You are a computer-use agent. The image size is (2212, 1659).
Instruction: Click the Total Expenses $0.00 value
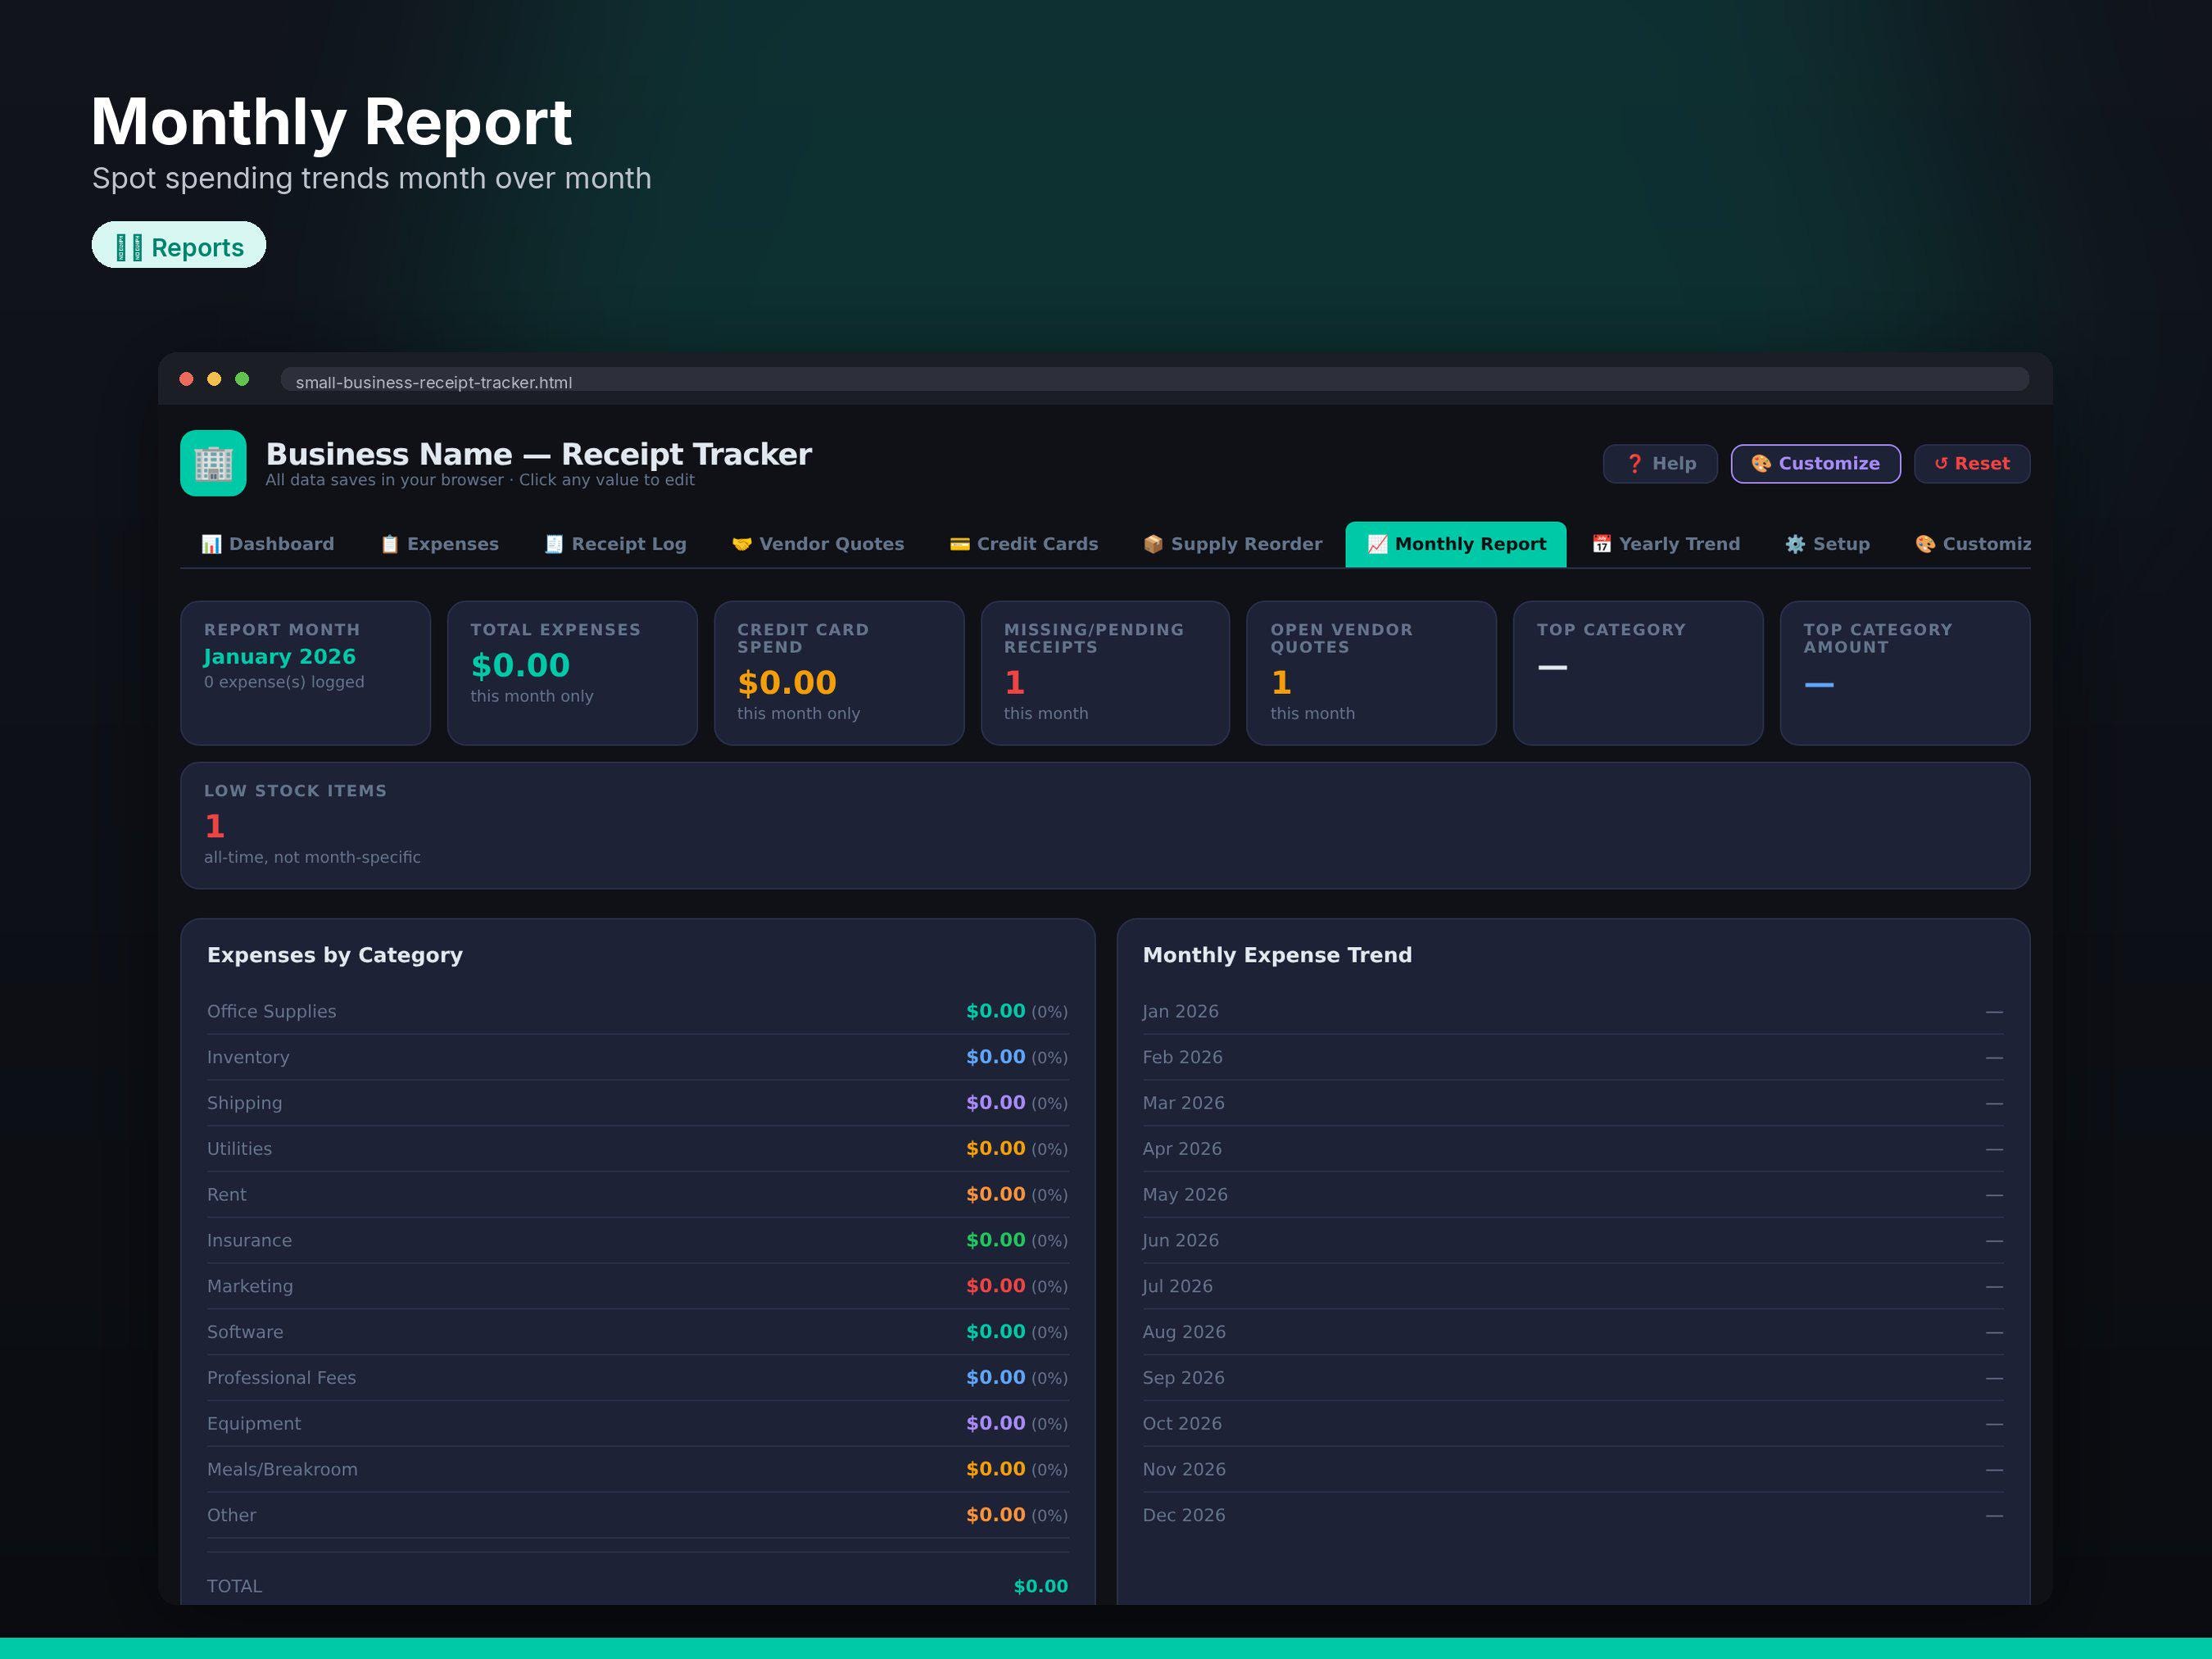520,665
